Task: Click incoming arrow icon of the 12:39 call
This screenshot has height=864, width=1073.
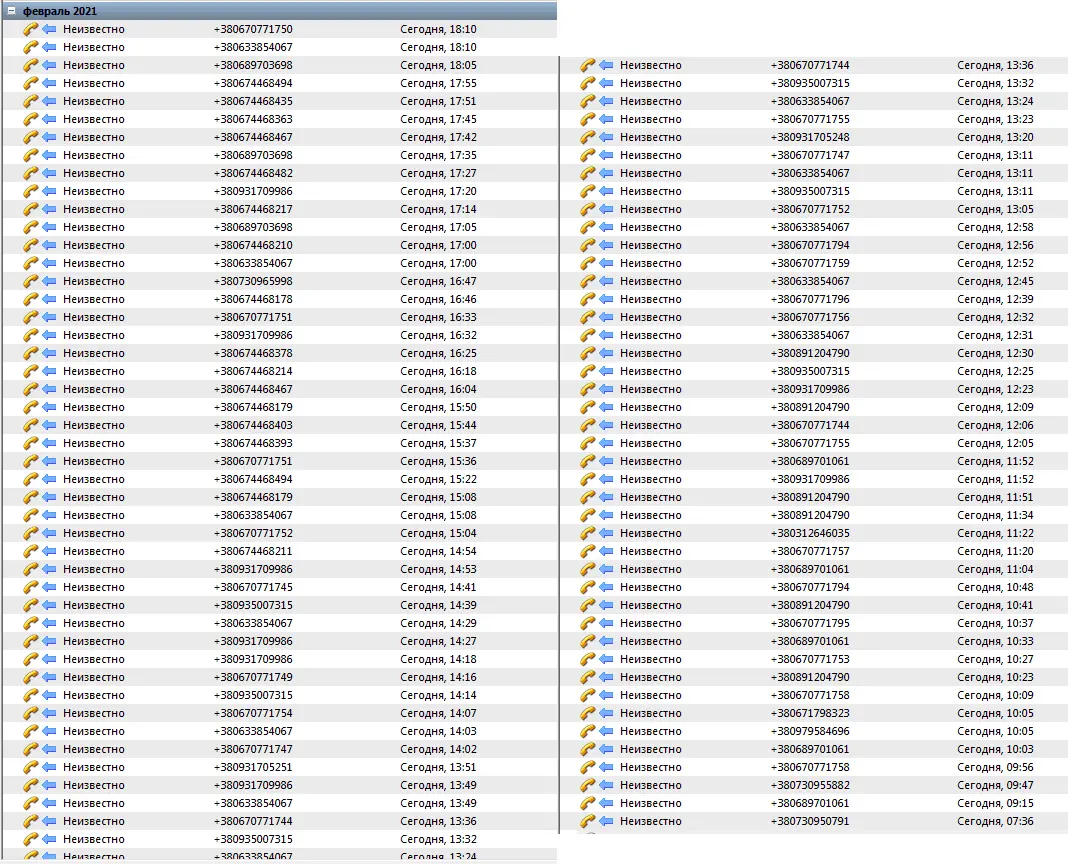Action: [x=606, y=299]
